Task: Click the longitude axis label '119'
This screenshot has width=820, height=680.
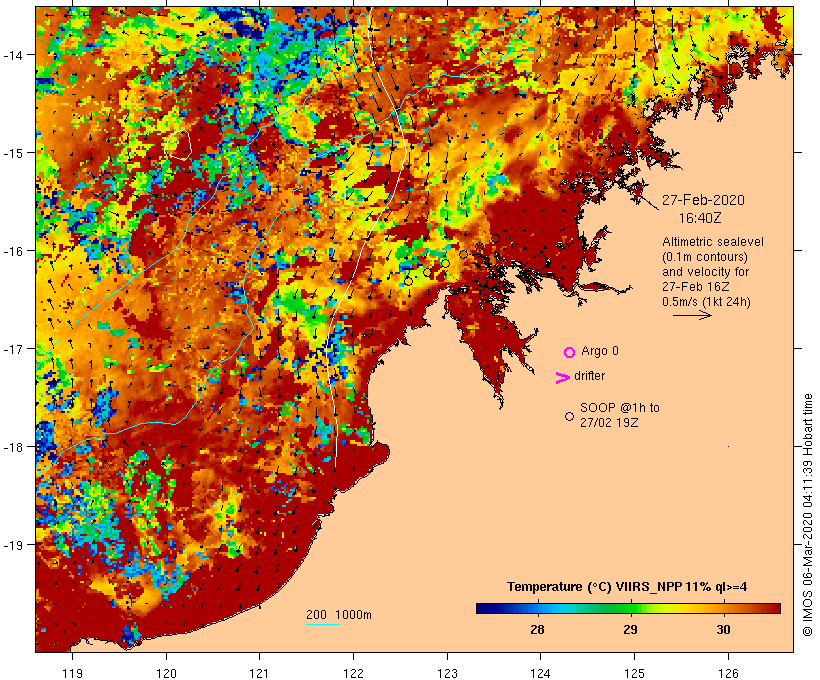Action: point(72,673)
